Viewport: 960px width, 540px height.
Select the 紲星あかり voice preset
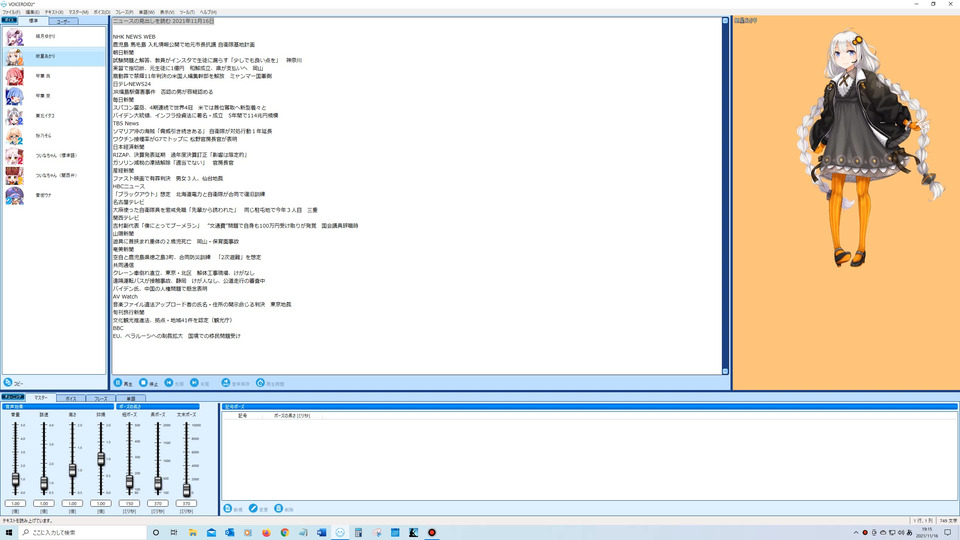coord(54,56)
